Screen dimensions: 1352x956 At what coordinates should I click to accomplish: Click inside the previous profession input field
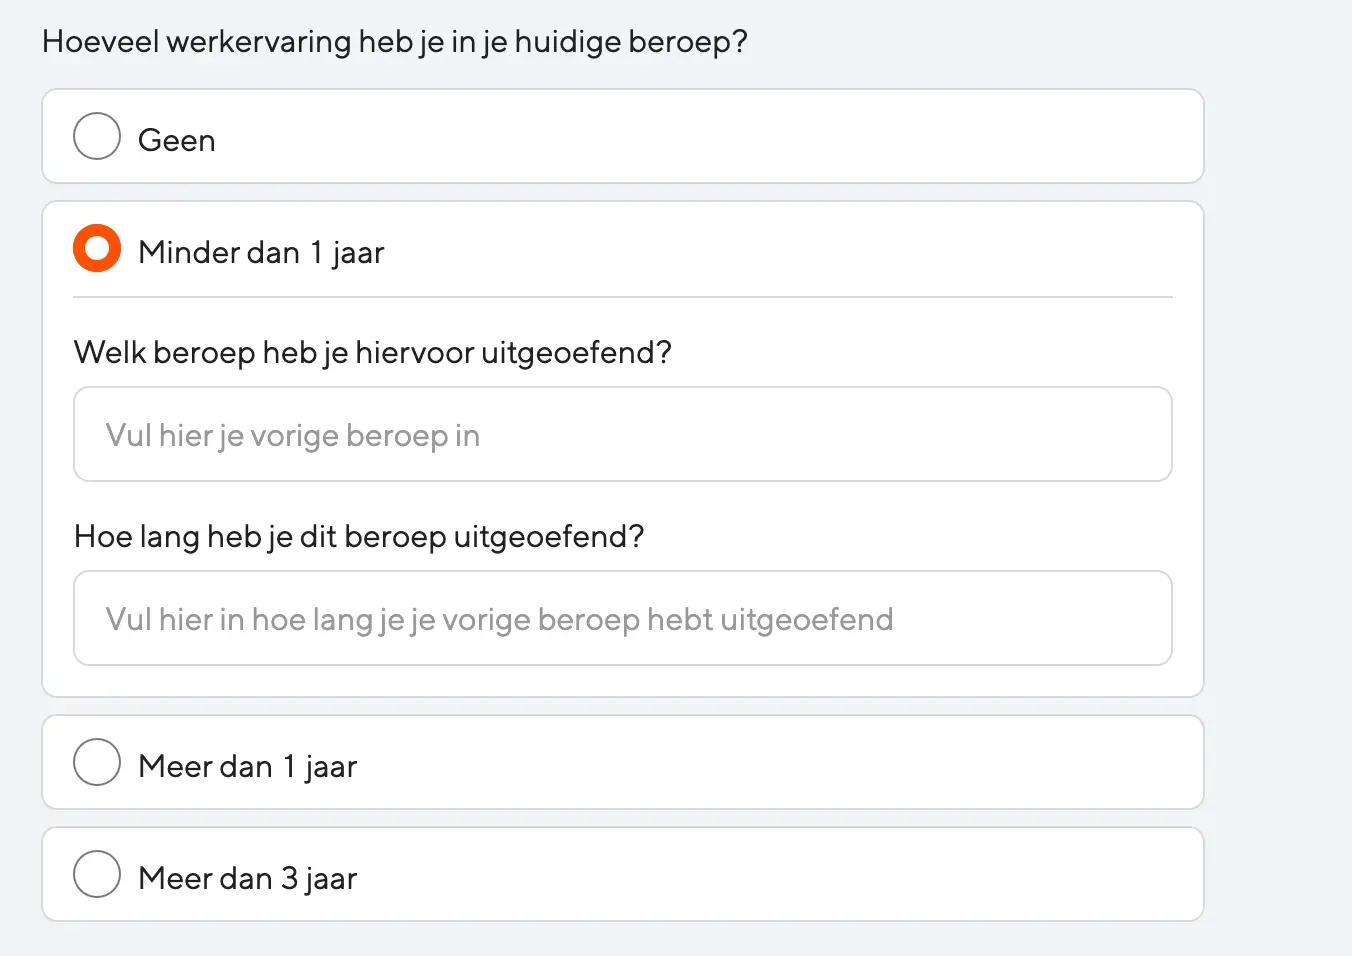[x=622, y=435]
